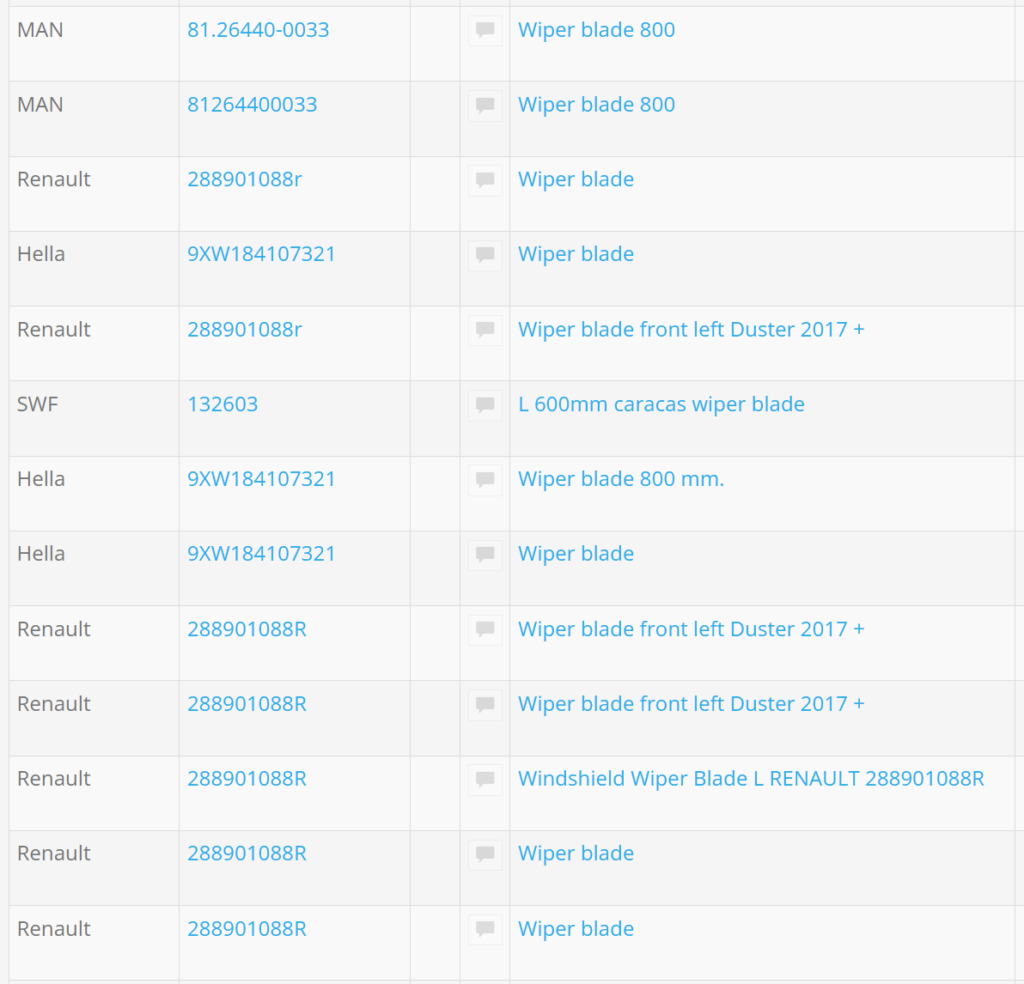Screen dimensions: 1024x984
Task: Open 288901088R in Windshield Wiper Blade row
Action: [247, 778]
